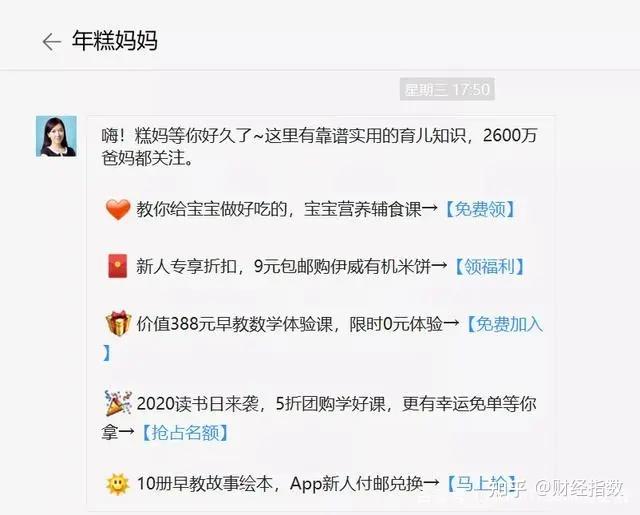Click the 2020读书日来袭 message line
640x515 pixels.
(x=320, y=418)
